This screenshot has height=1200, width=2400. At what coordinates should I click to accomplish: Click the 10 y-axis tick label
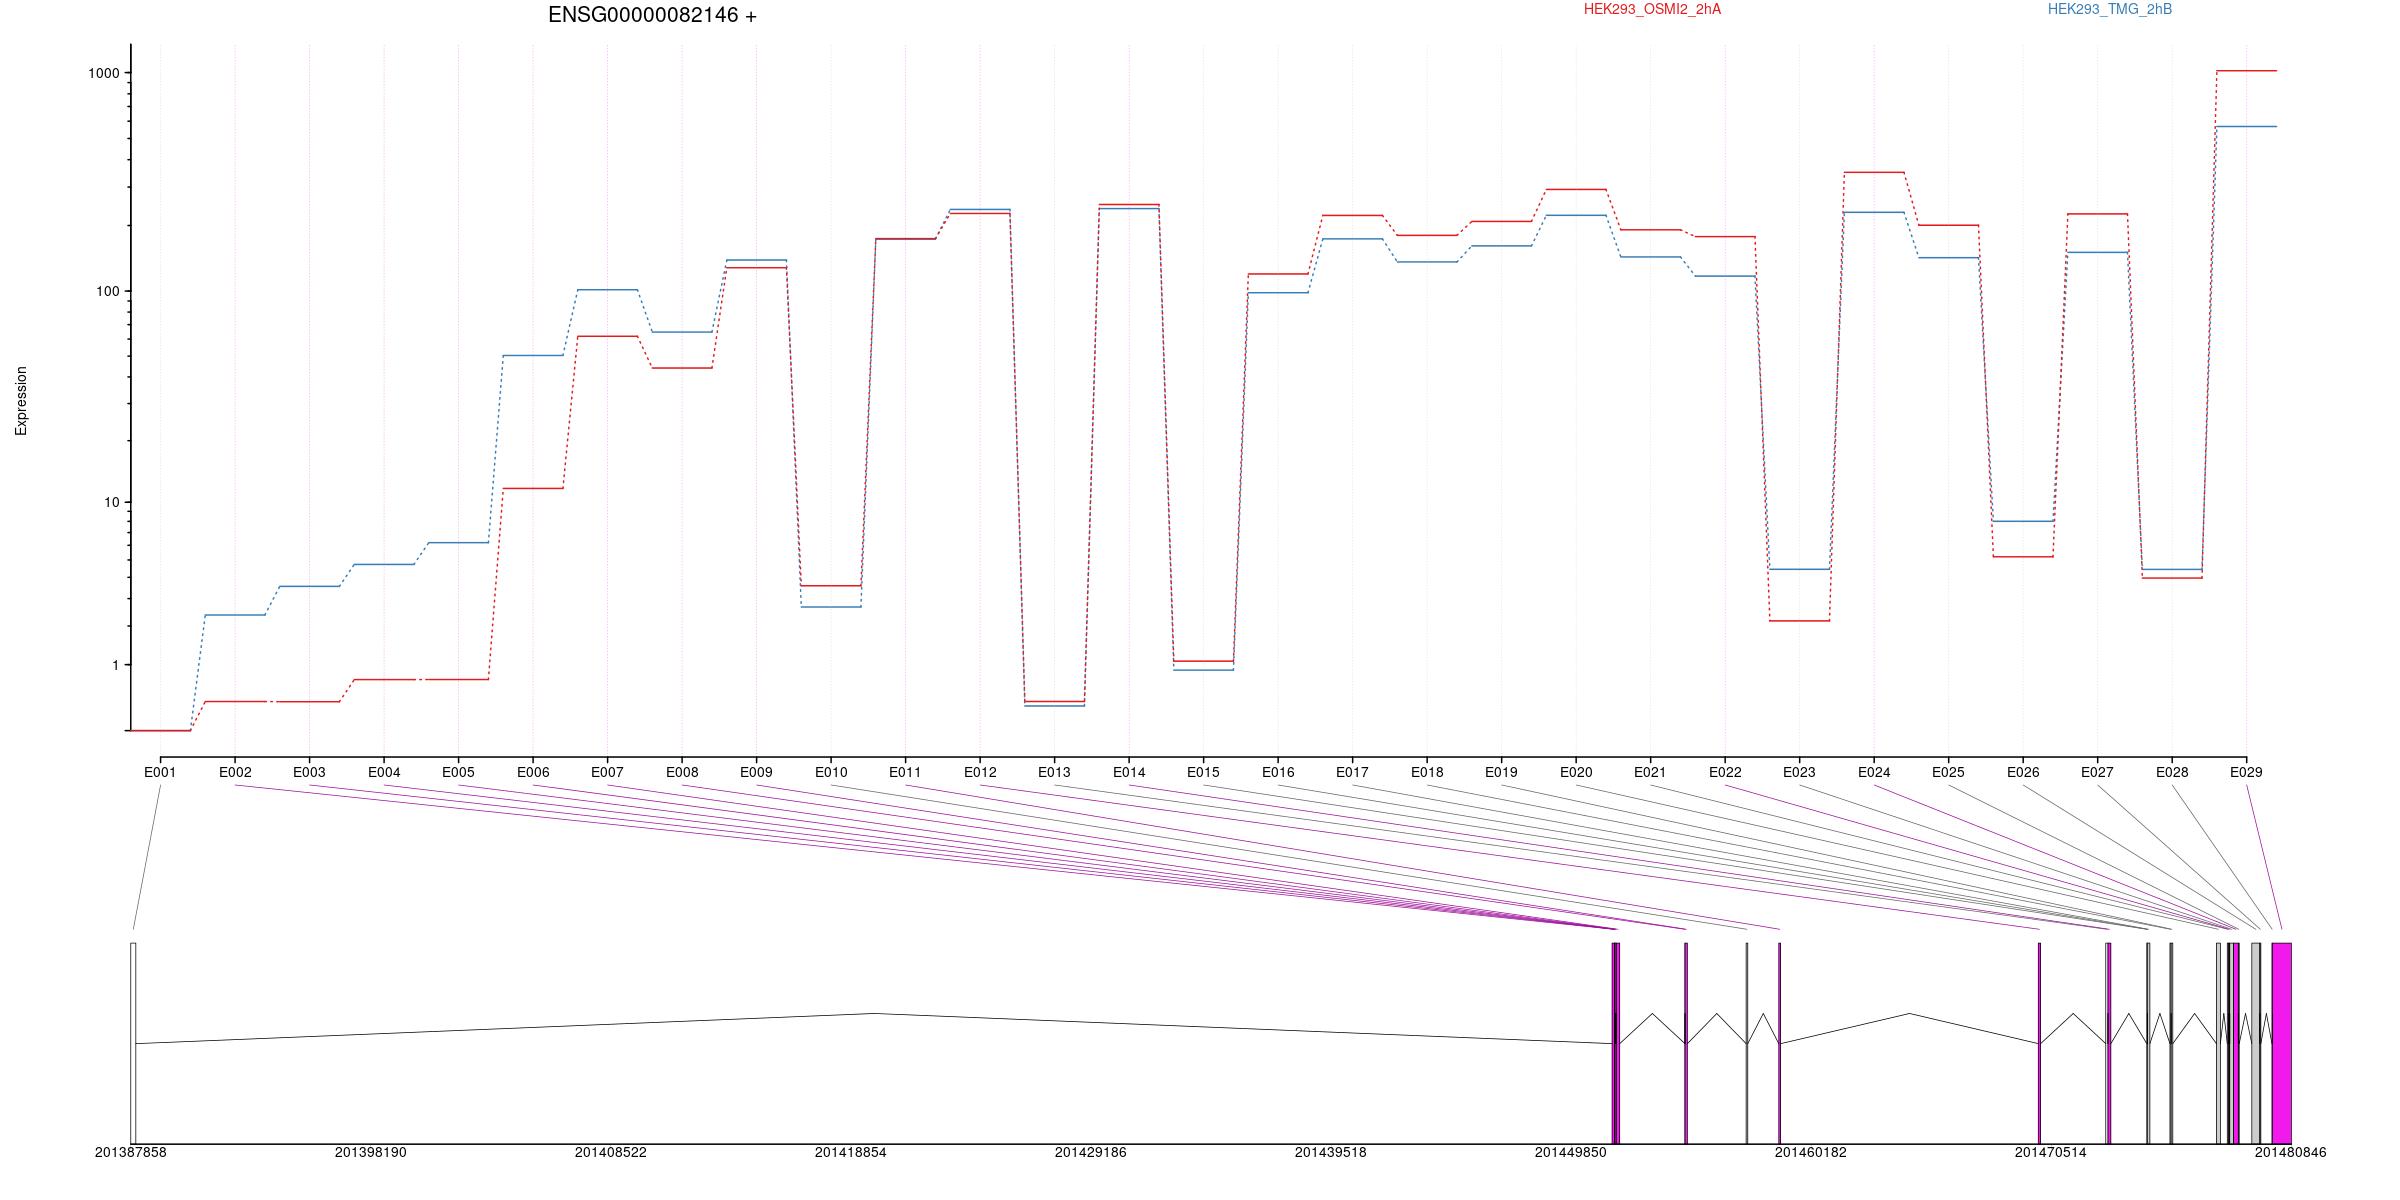coord(112,502)
